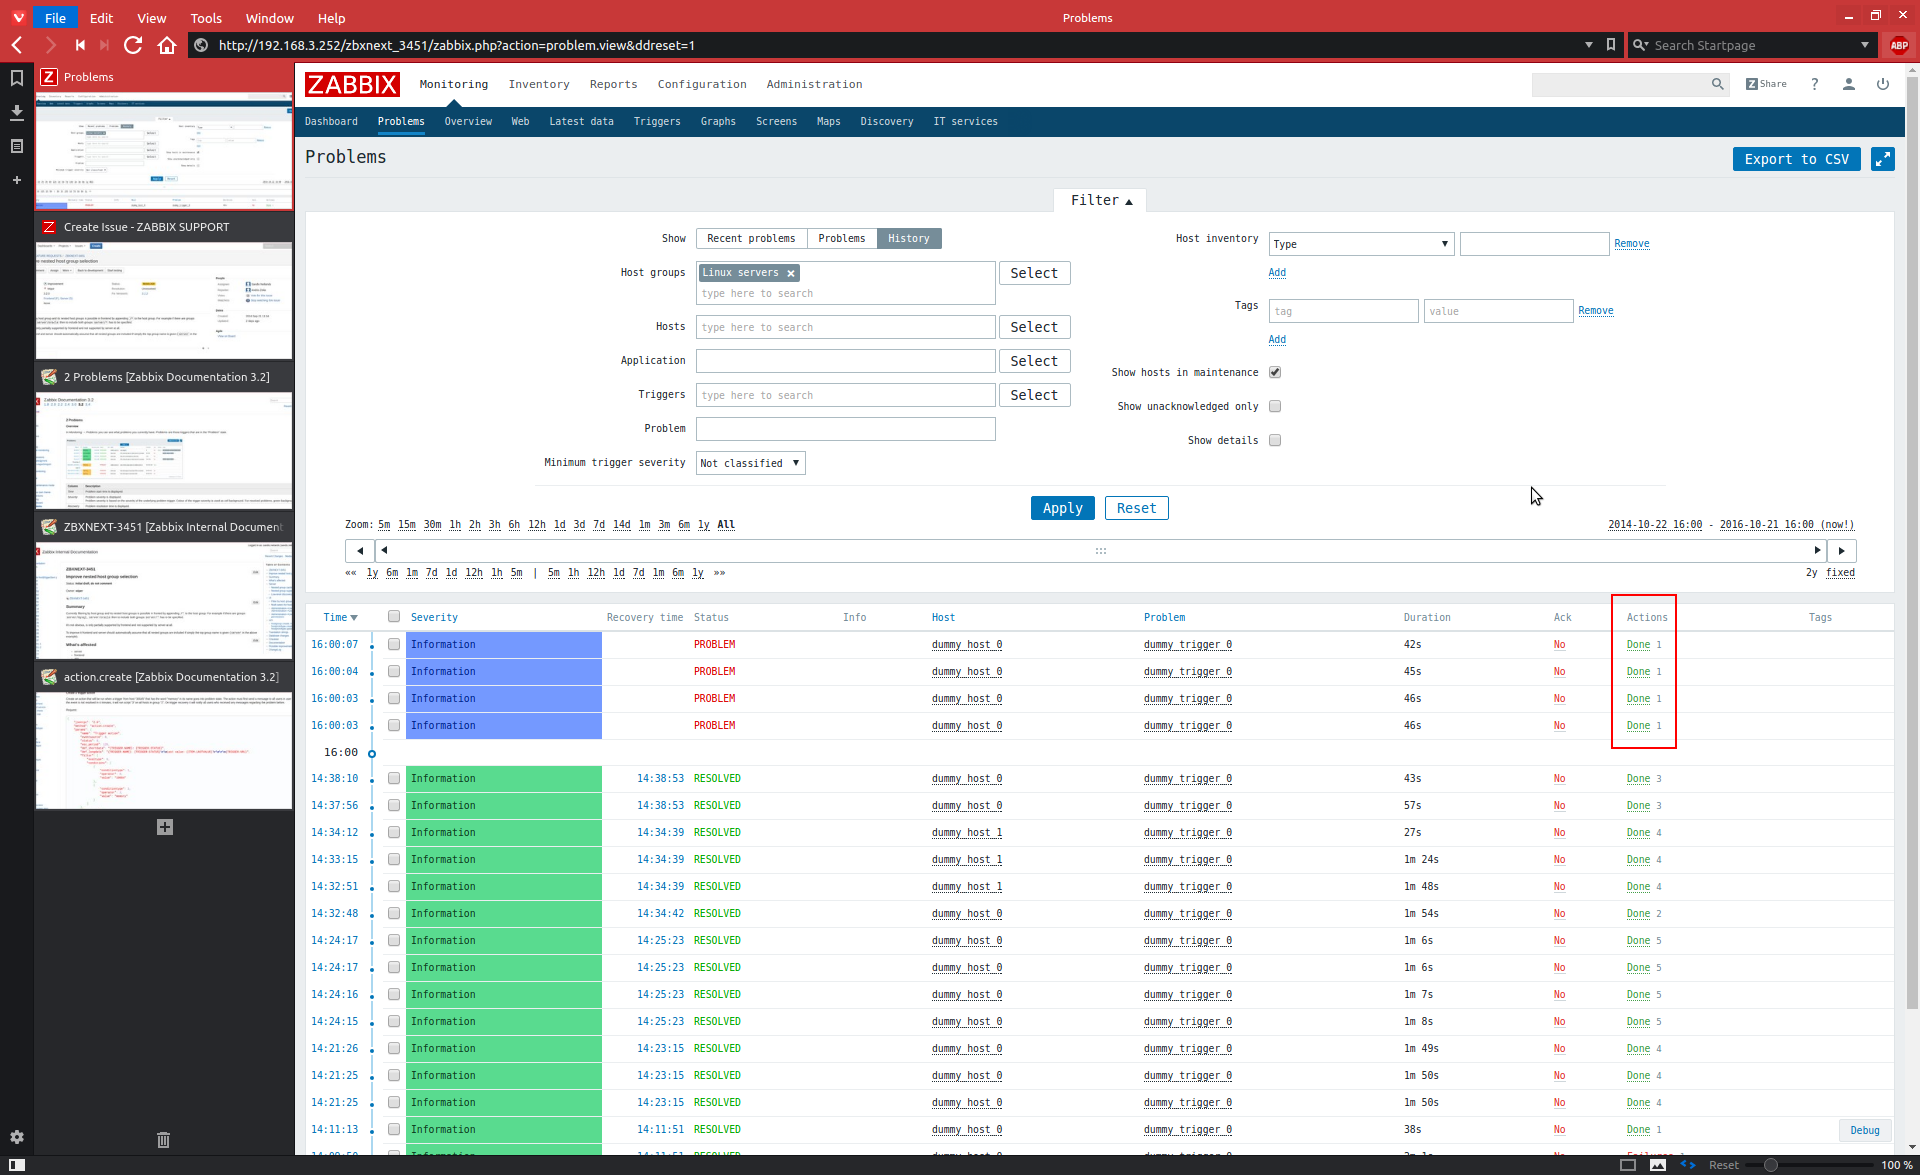Check the row checkbox for 16:00:04 problem
The width and height of the screenshot is (1920, 1175).
394,672
